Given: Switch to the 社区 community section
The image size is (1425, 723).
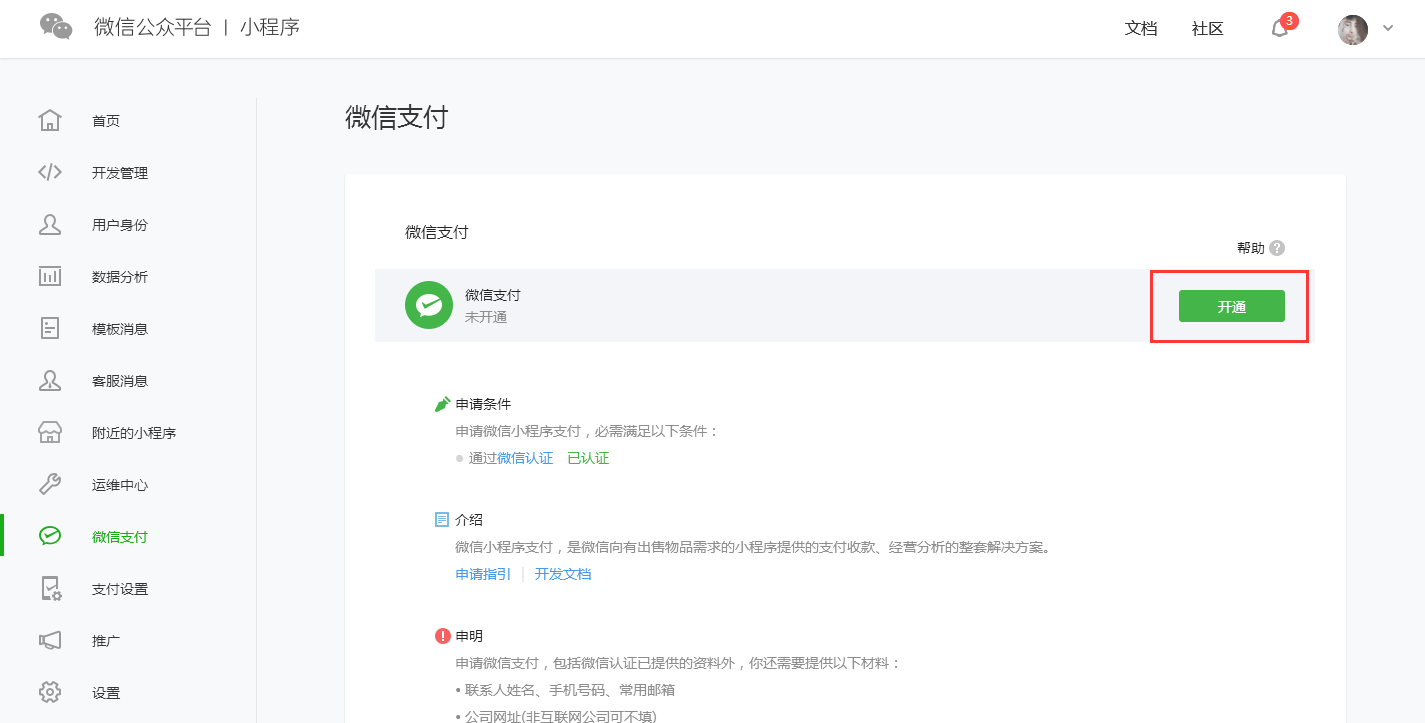Looking at the screenshot, I should coord(1206,29).
